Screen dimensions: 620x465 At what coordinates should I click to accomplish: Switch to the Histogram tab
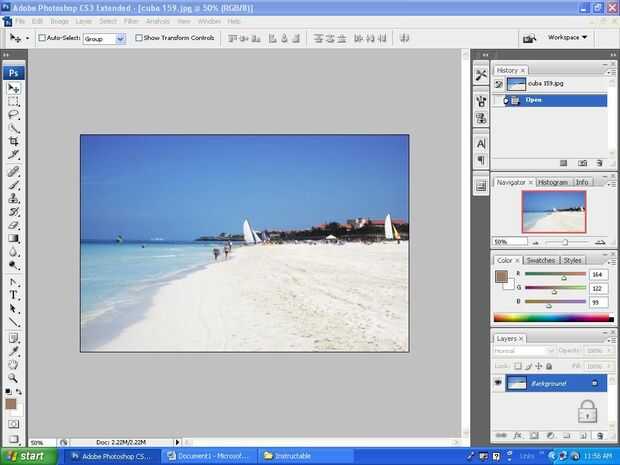click(x=553, y=182)
